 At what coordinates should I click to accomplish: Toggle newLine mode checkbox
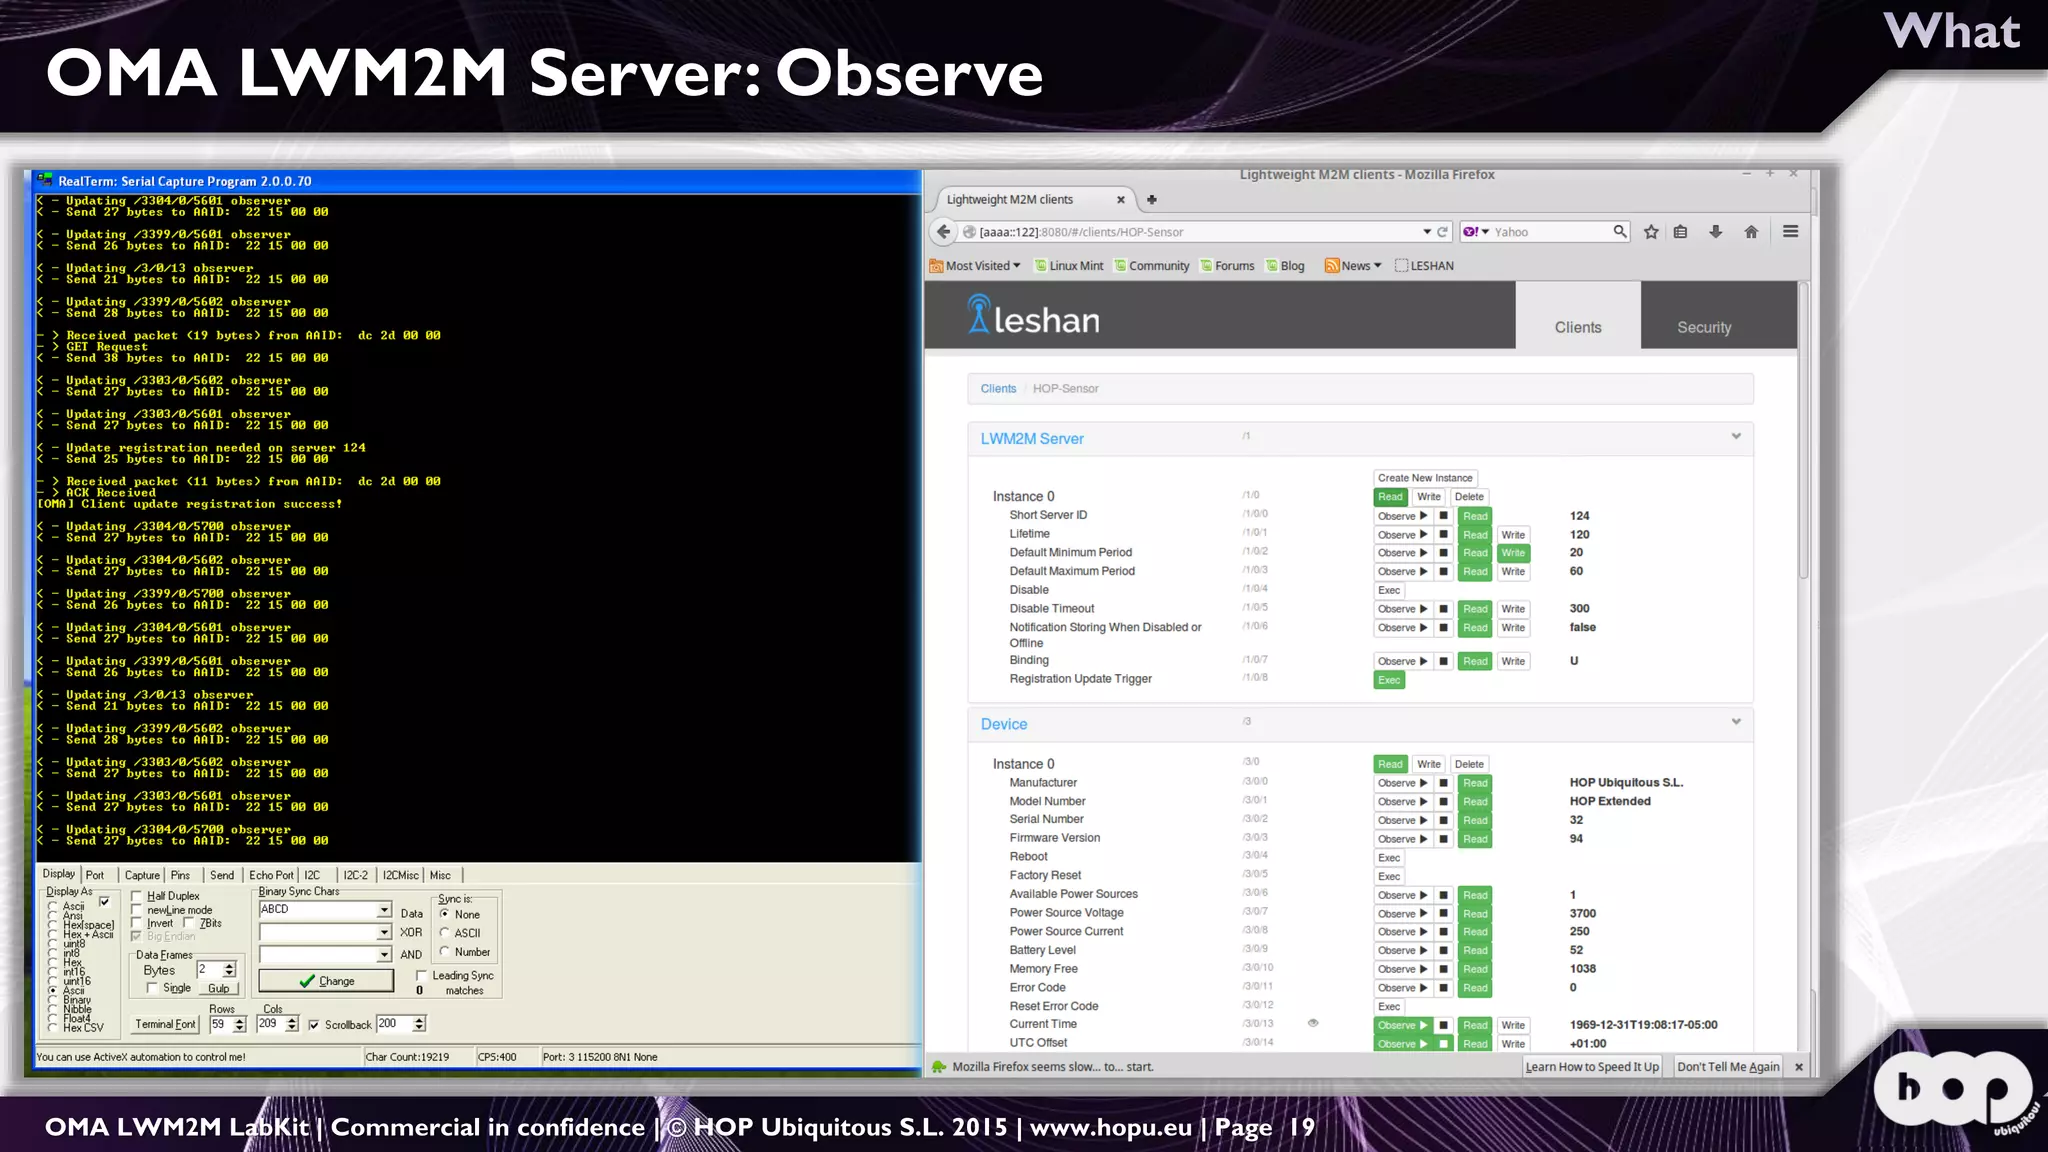coord(137,910)
